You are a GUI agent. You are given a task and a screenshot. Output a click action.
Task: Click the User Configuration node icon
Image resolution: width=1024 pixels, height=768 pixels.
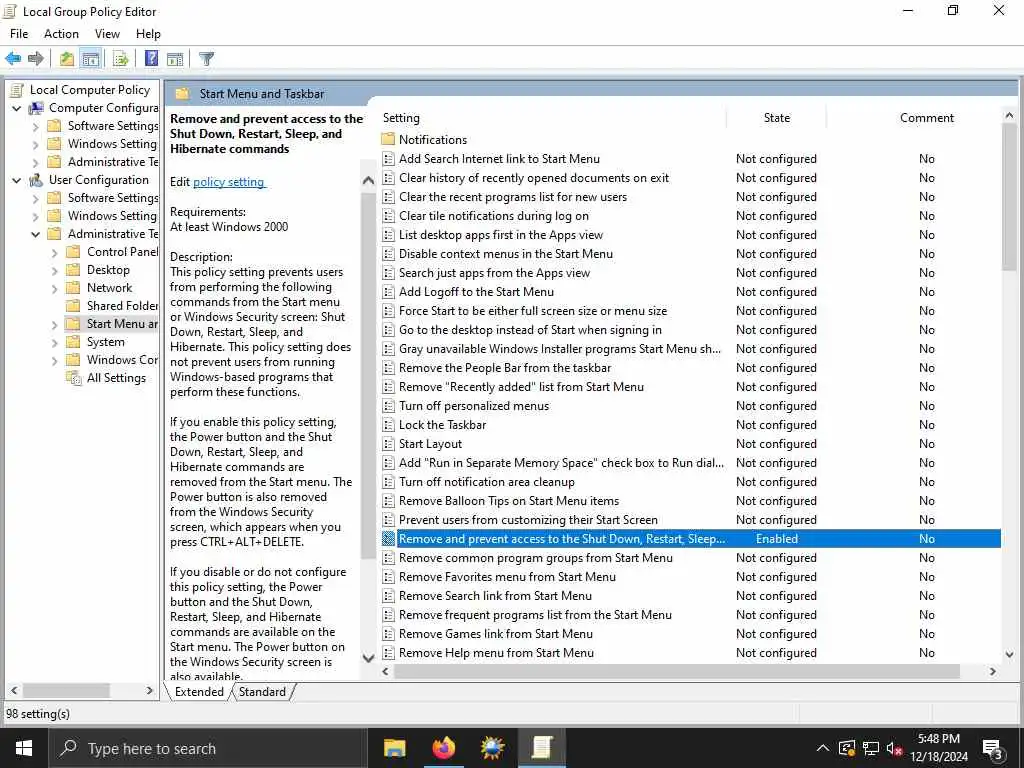coord(36,180)
